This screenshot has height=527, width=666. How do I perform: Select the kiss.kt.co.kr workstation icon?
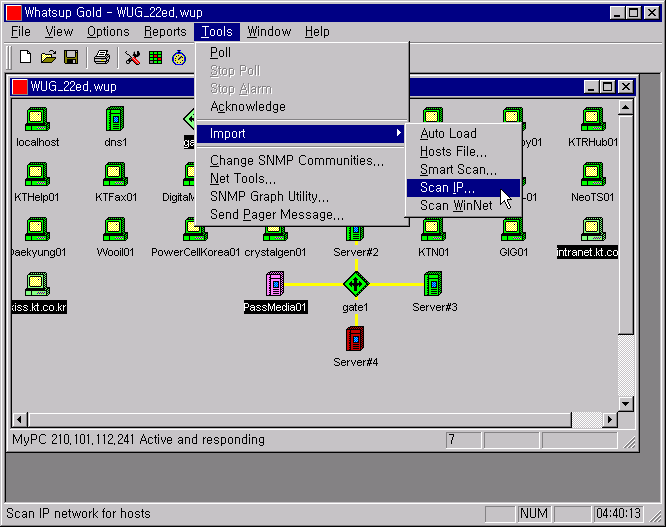(37, 284)
